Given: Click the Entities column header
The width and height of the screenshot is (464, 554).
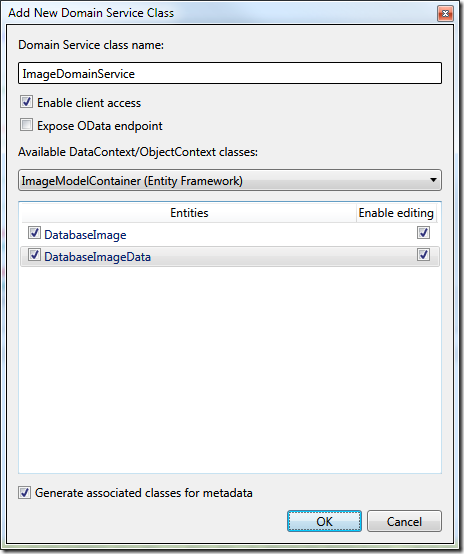Looking at the screenshot, I should pos(189,213).
